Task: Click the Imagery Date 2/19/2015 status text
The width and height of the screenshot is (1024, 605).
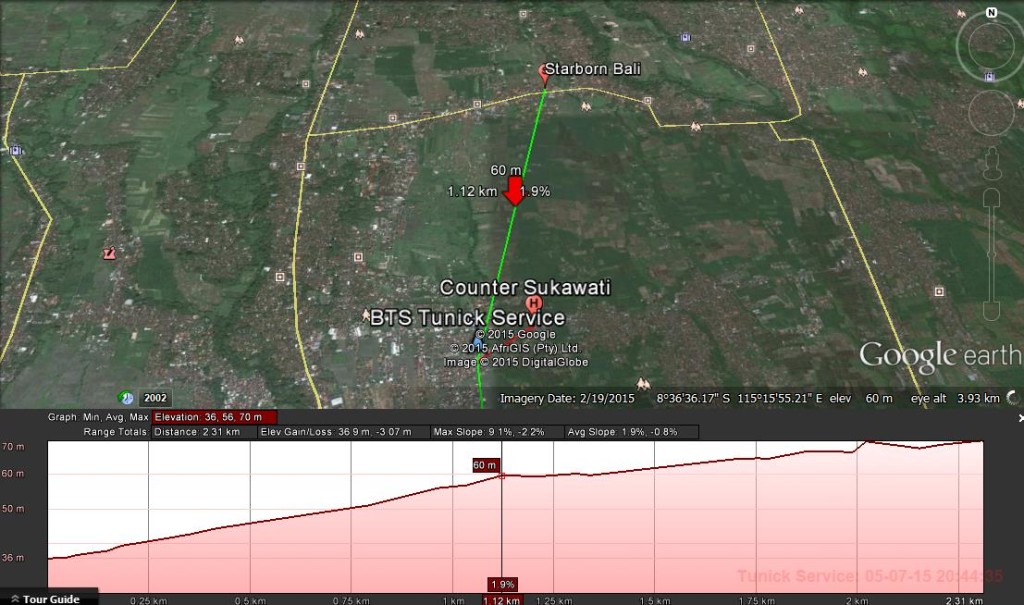Action: tap(567, 398)
